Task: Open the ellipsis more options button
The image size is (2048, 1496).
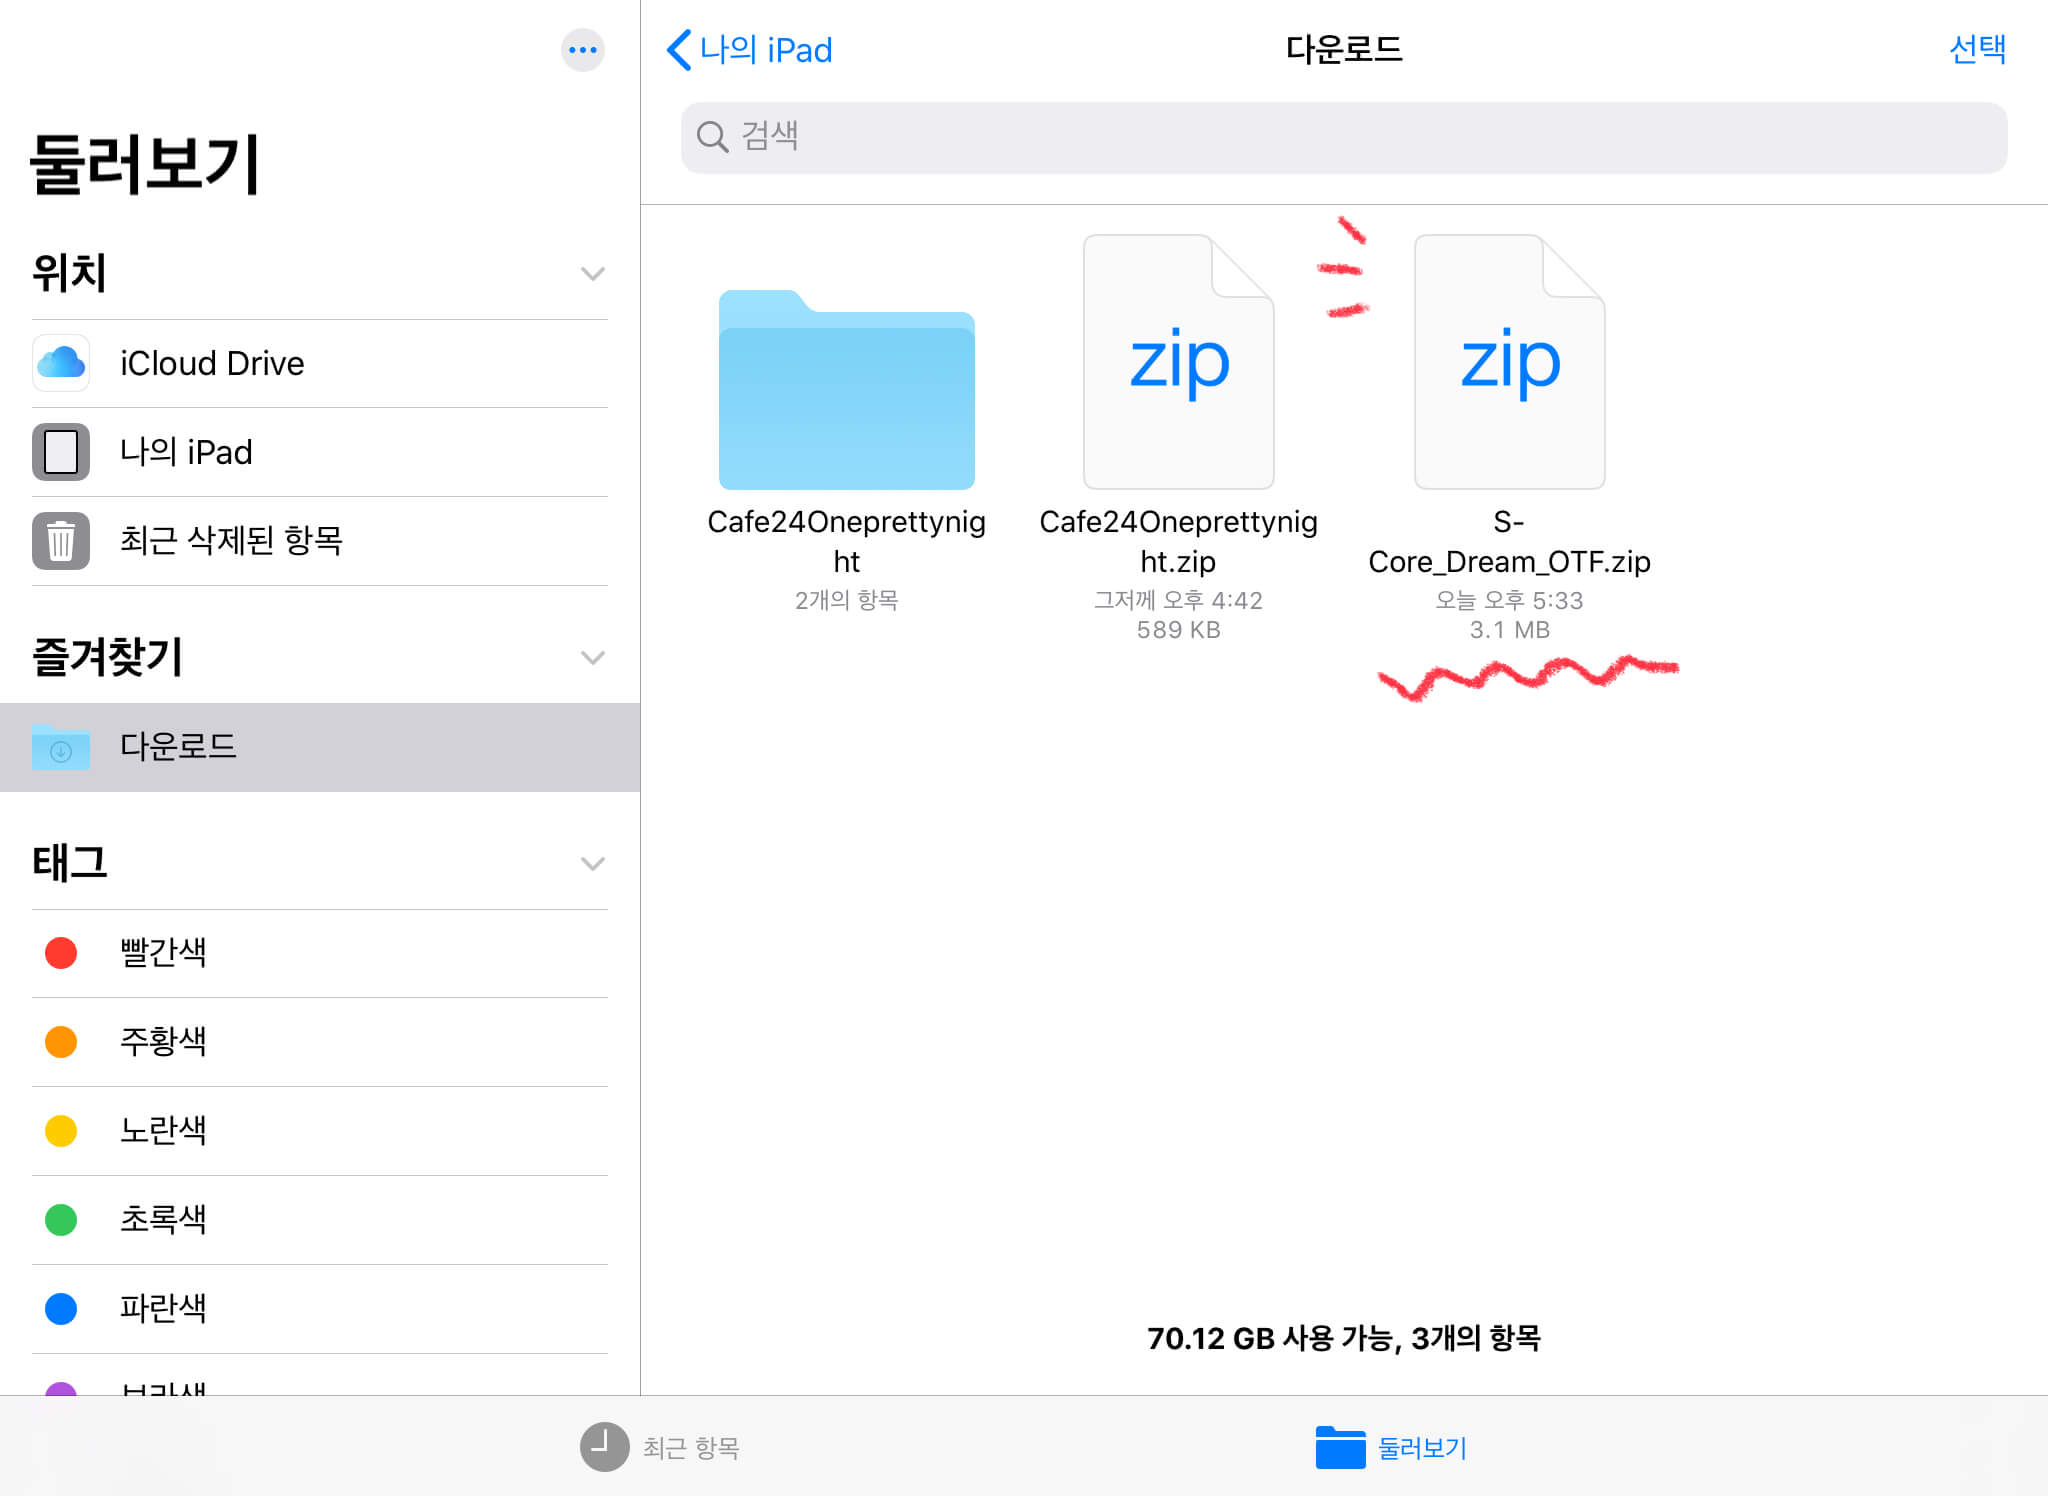Action: tap(582, 50)
